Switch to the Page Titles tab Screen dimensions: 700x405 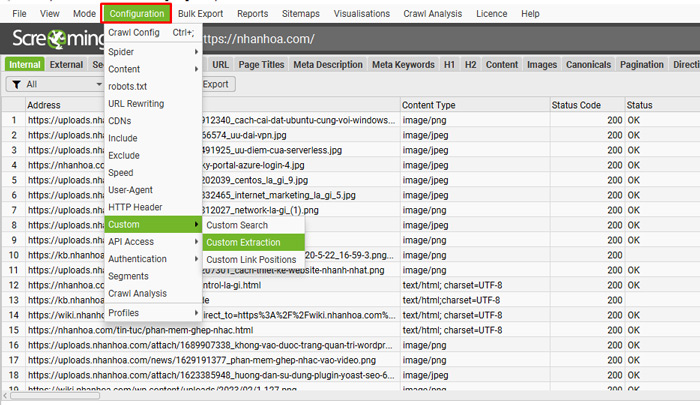click(x=263, y=65)
